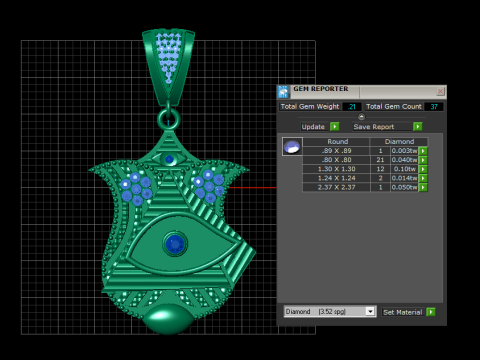Select the pendant's jump ring
Image resolution: width=480 pixels, height=360 pixels.
pos(169,120)
